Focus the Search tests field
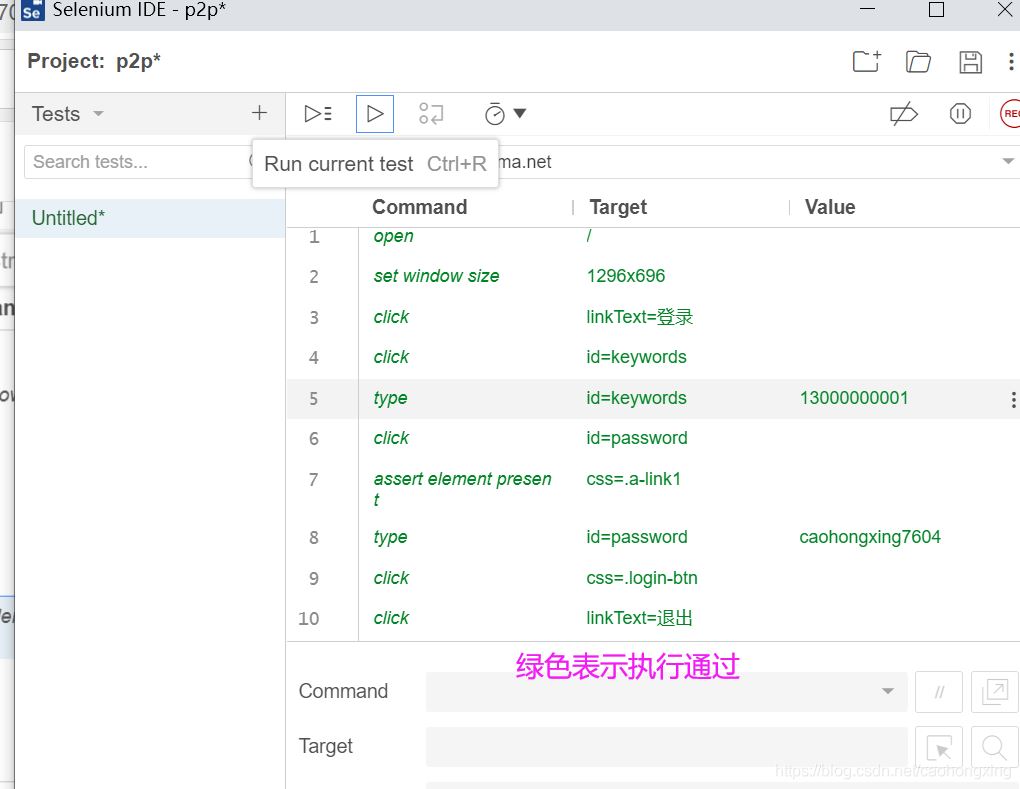Image resolution: width=1020 pixels, height=789 pixels. click(x=139, y=161)
